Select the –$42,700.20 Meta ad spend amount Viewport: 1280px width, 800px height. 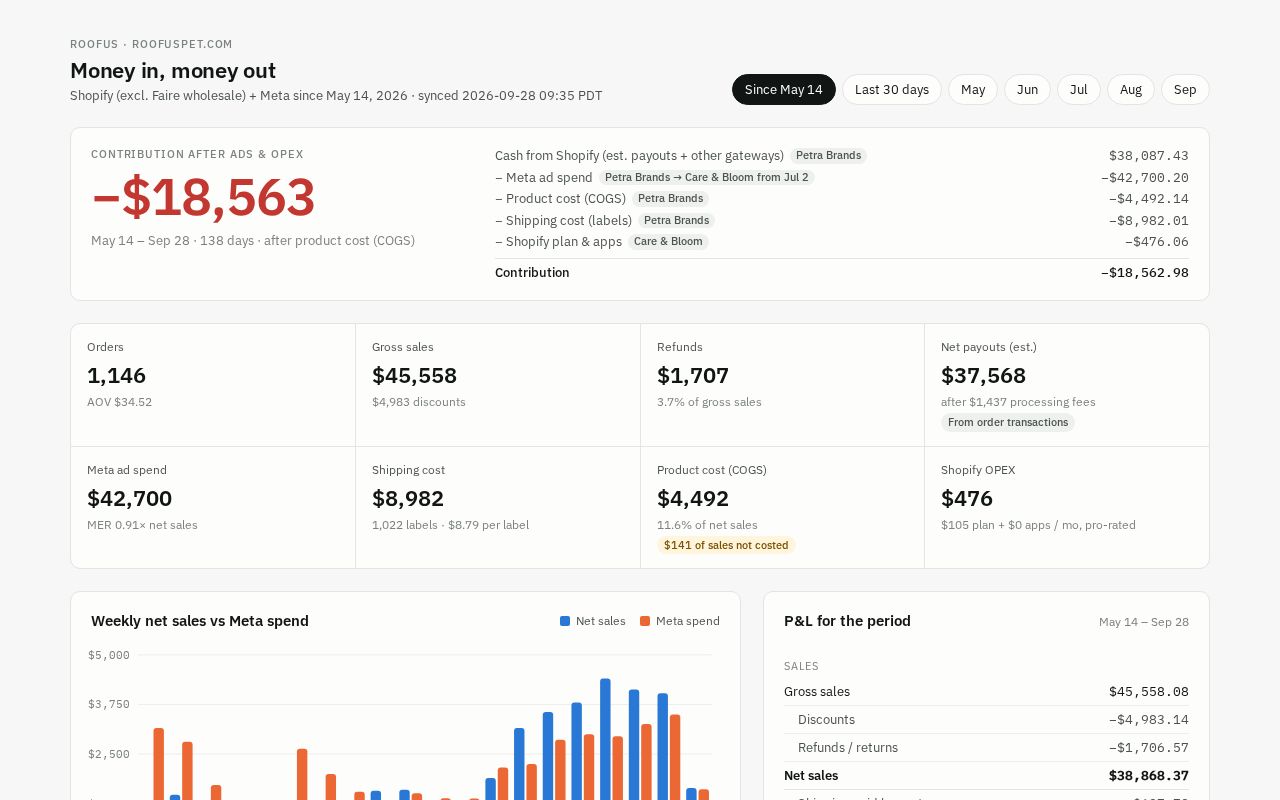point(1144,178)
